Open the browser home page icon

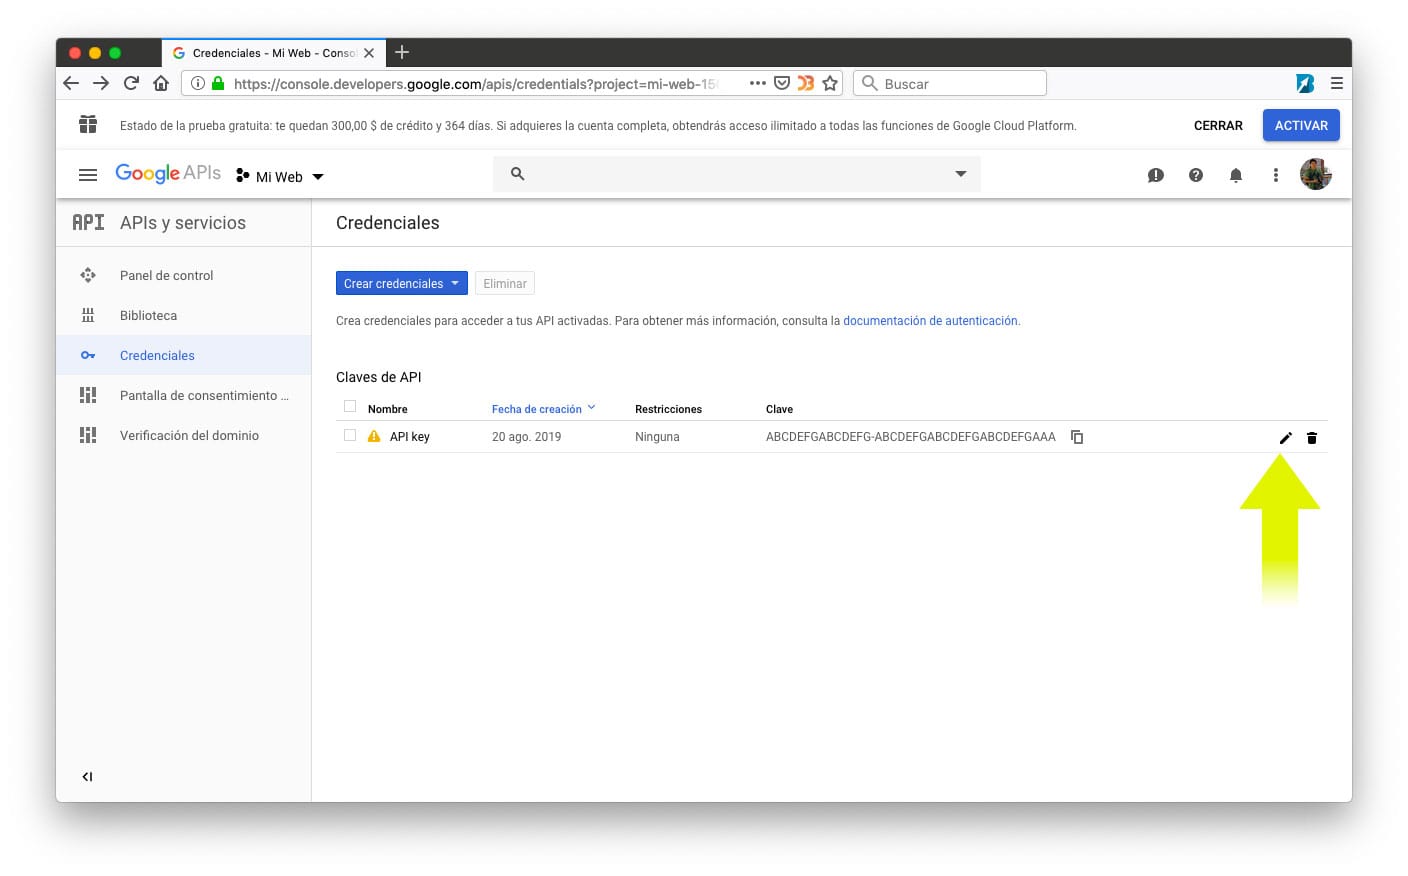[161, 83]
